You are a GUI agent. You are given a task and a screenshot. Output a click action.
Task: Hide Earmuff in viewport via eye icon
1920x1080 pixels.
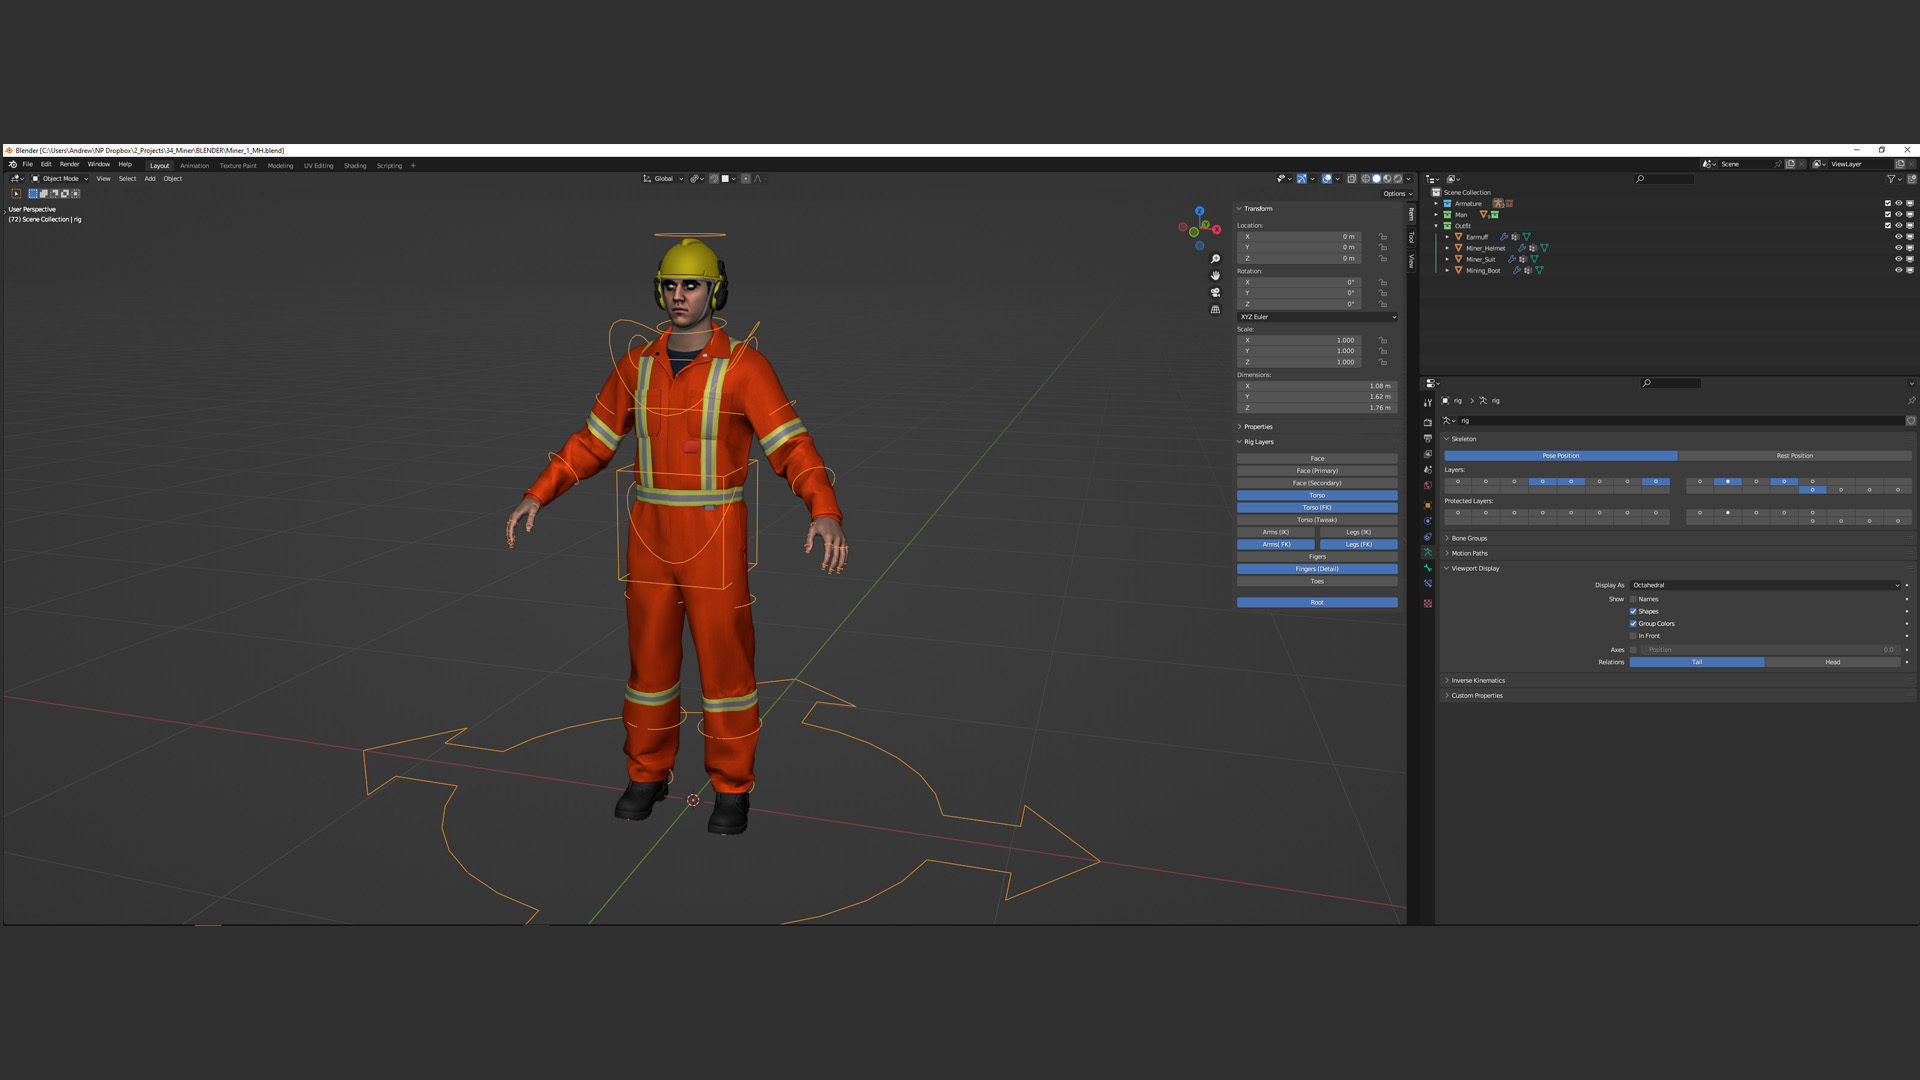click(x=1898, y=237)
